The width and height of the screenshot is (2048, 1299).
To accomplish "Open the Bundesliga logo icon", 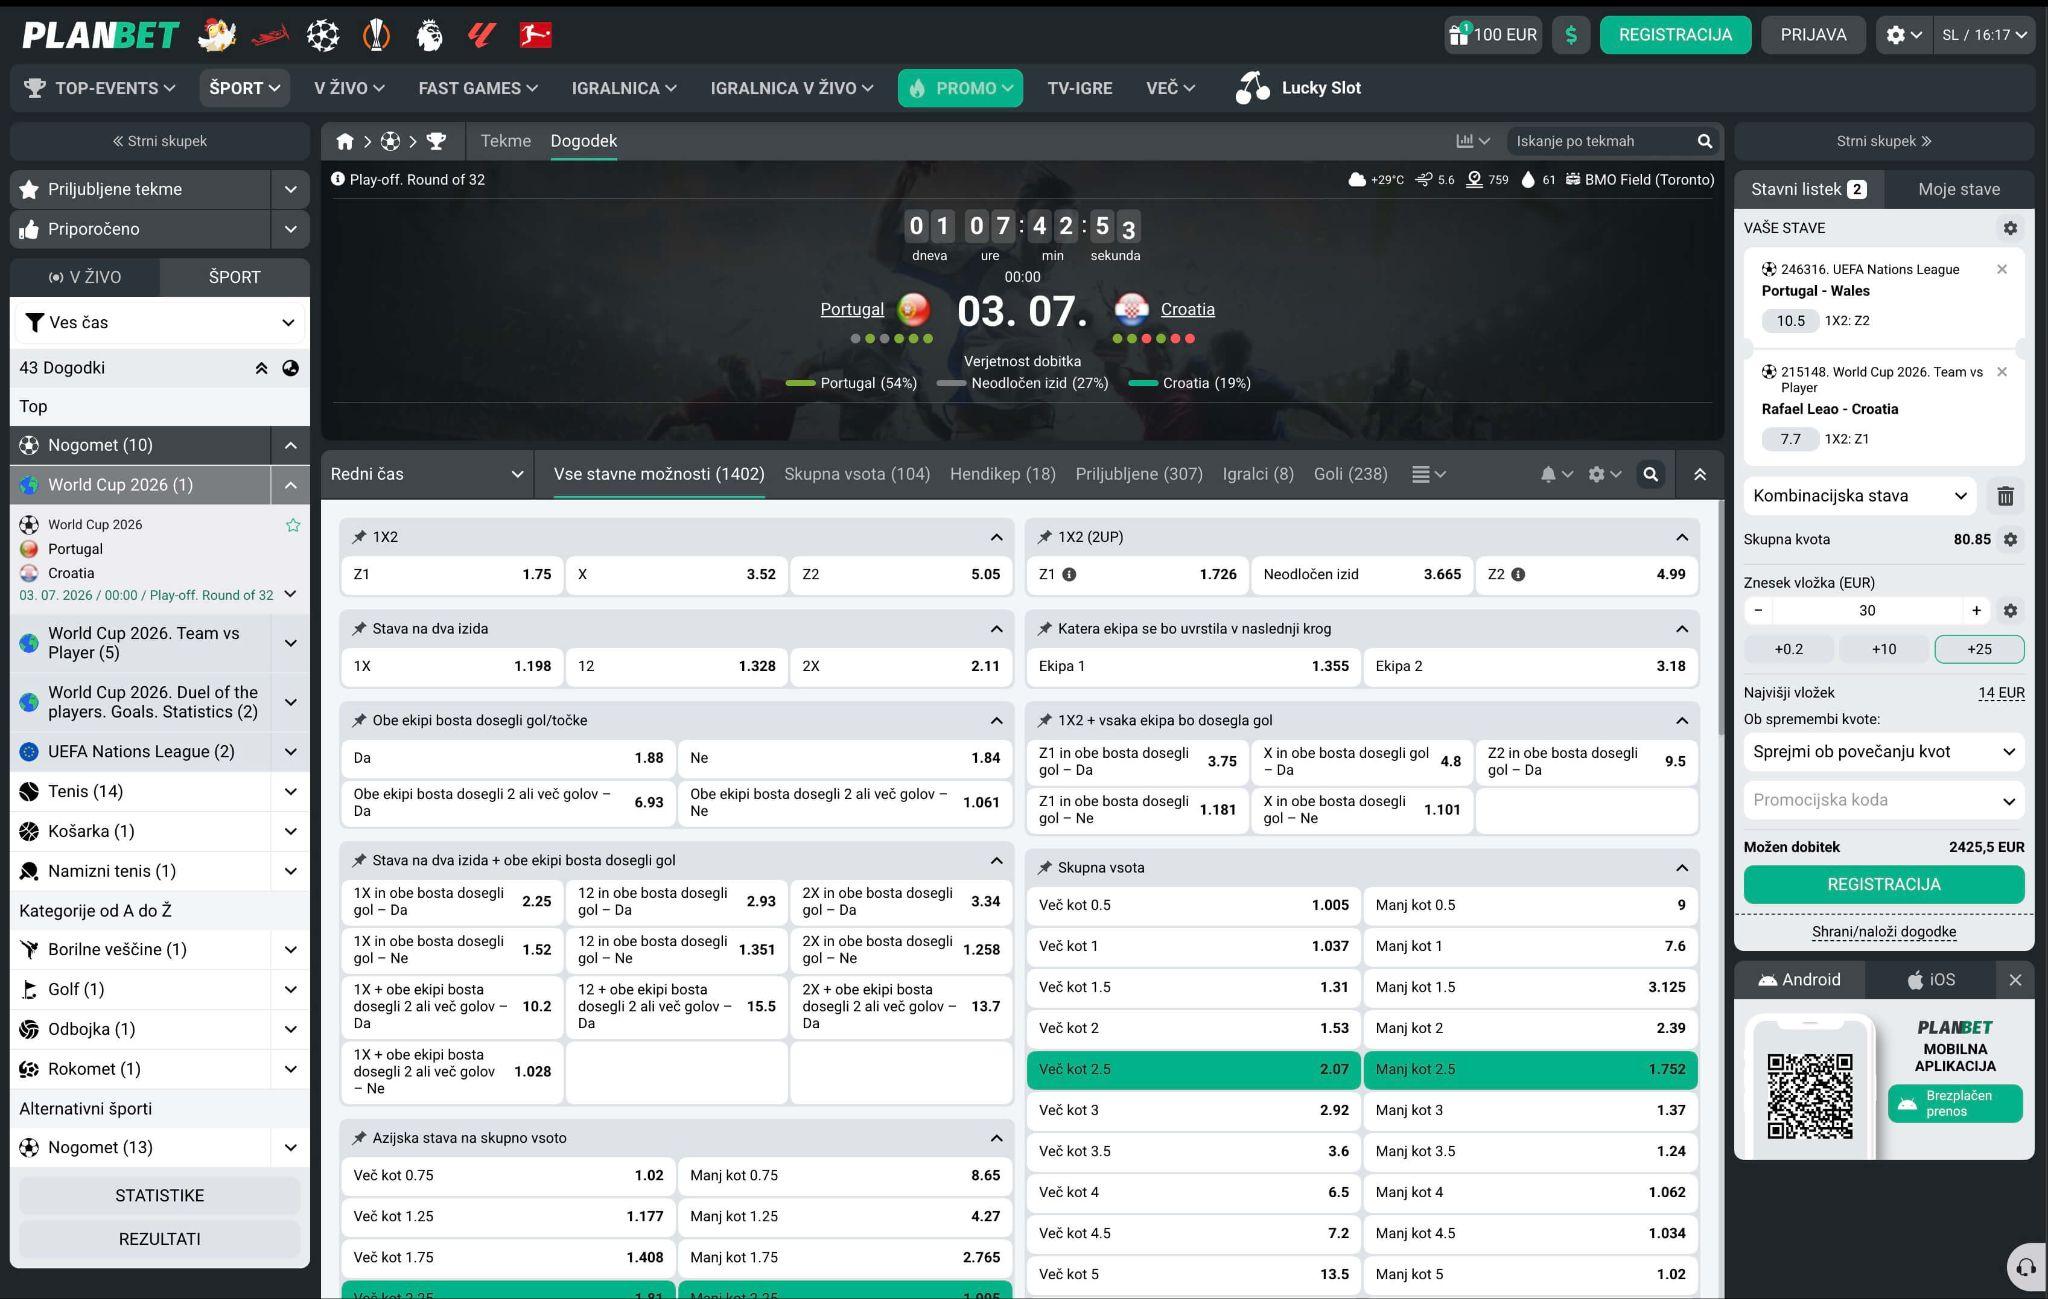I will point(536,35).
